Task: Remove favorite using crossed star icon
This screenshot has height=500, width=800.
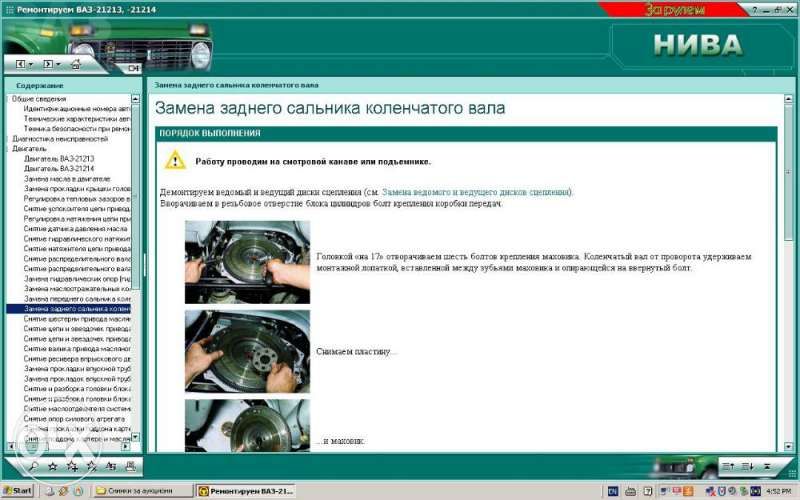Action: point(92,466)
